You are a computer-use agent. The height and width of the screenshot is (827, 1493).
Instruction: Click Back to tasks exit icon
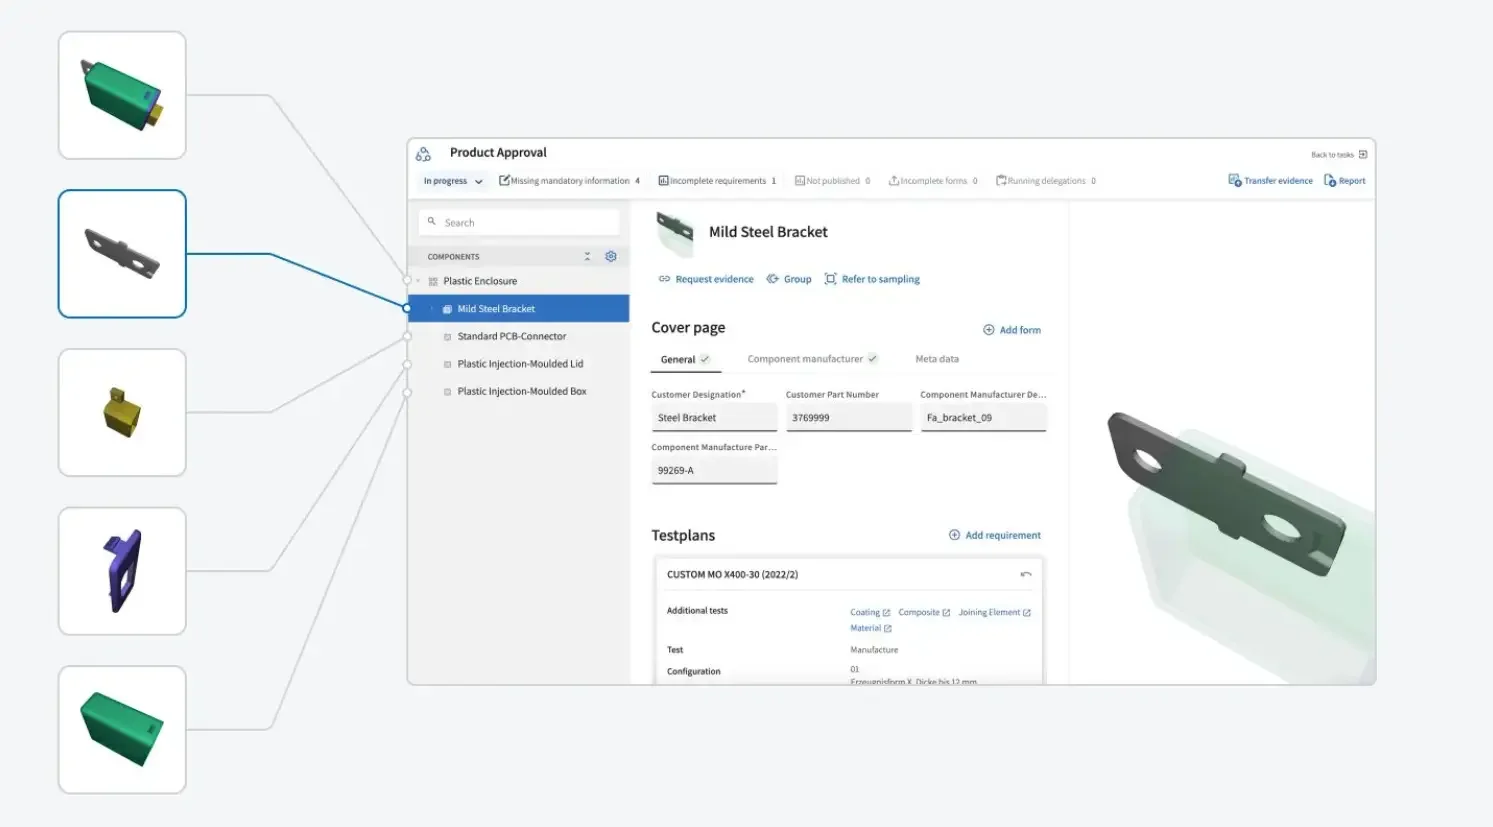tap(1362, 154)
